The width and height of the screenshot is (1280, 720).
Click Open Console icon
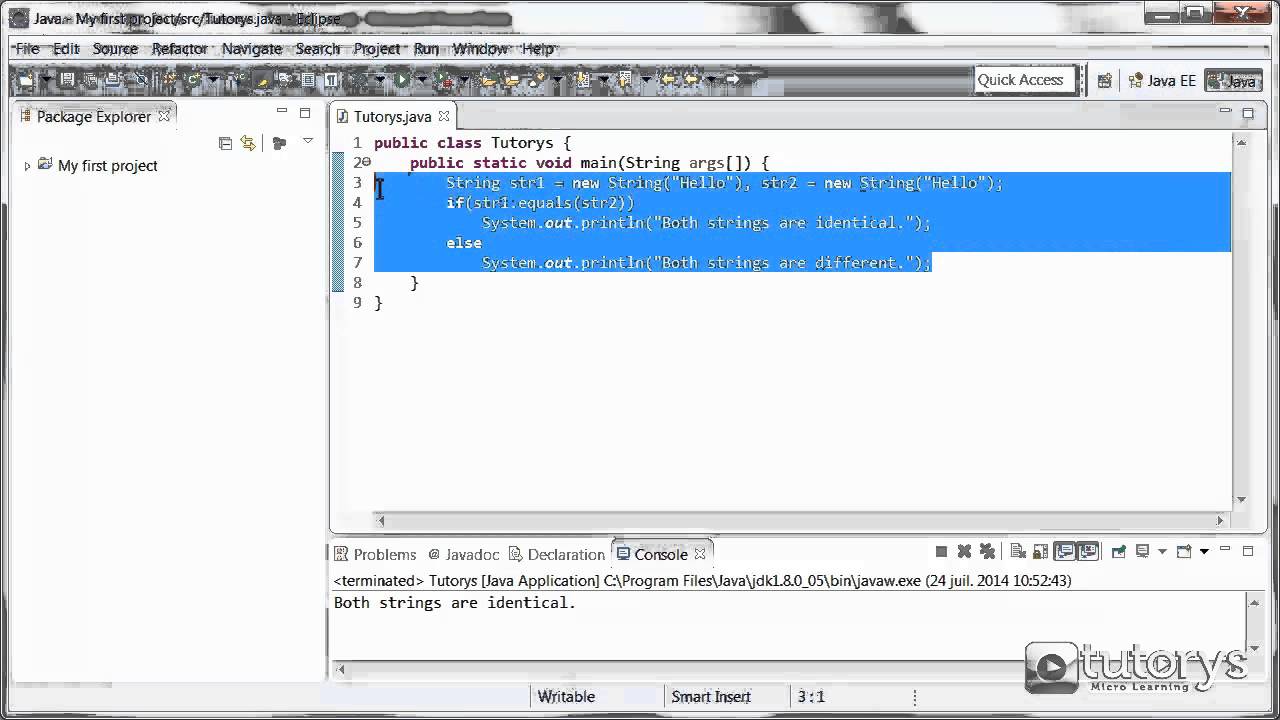coord(1184,552)
